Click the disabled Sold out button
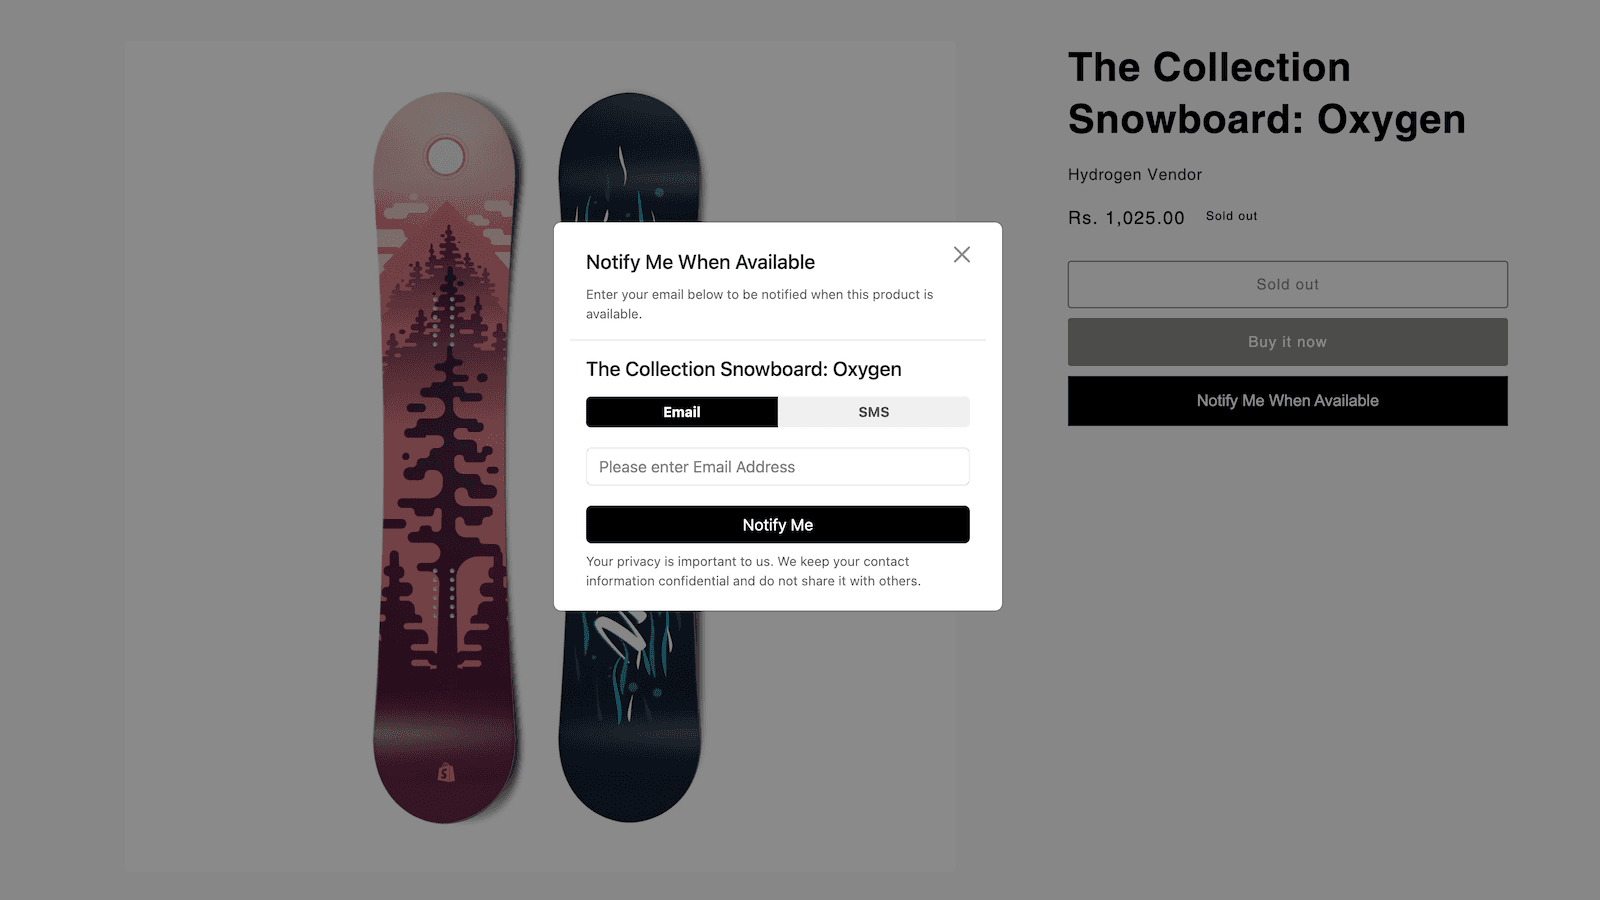 [1287, 284]
